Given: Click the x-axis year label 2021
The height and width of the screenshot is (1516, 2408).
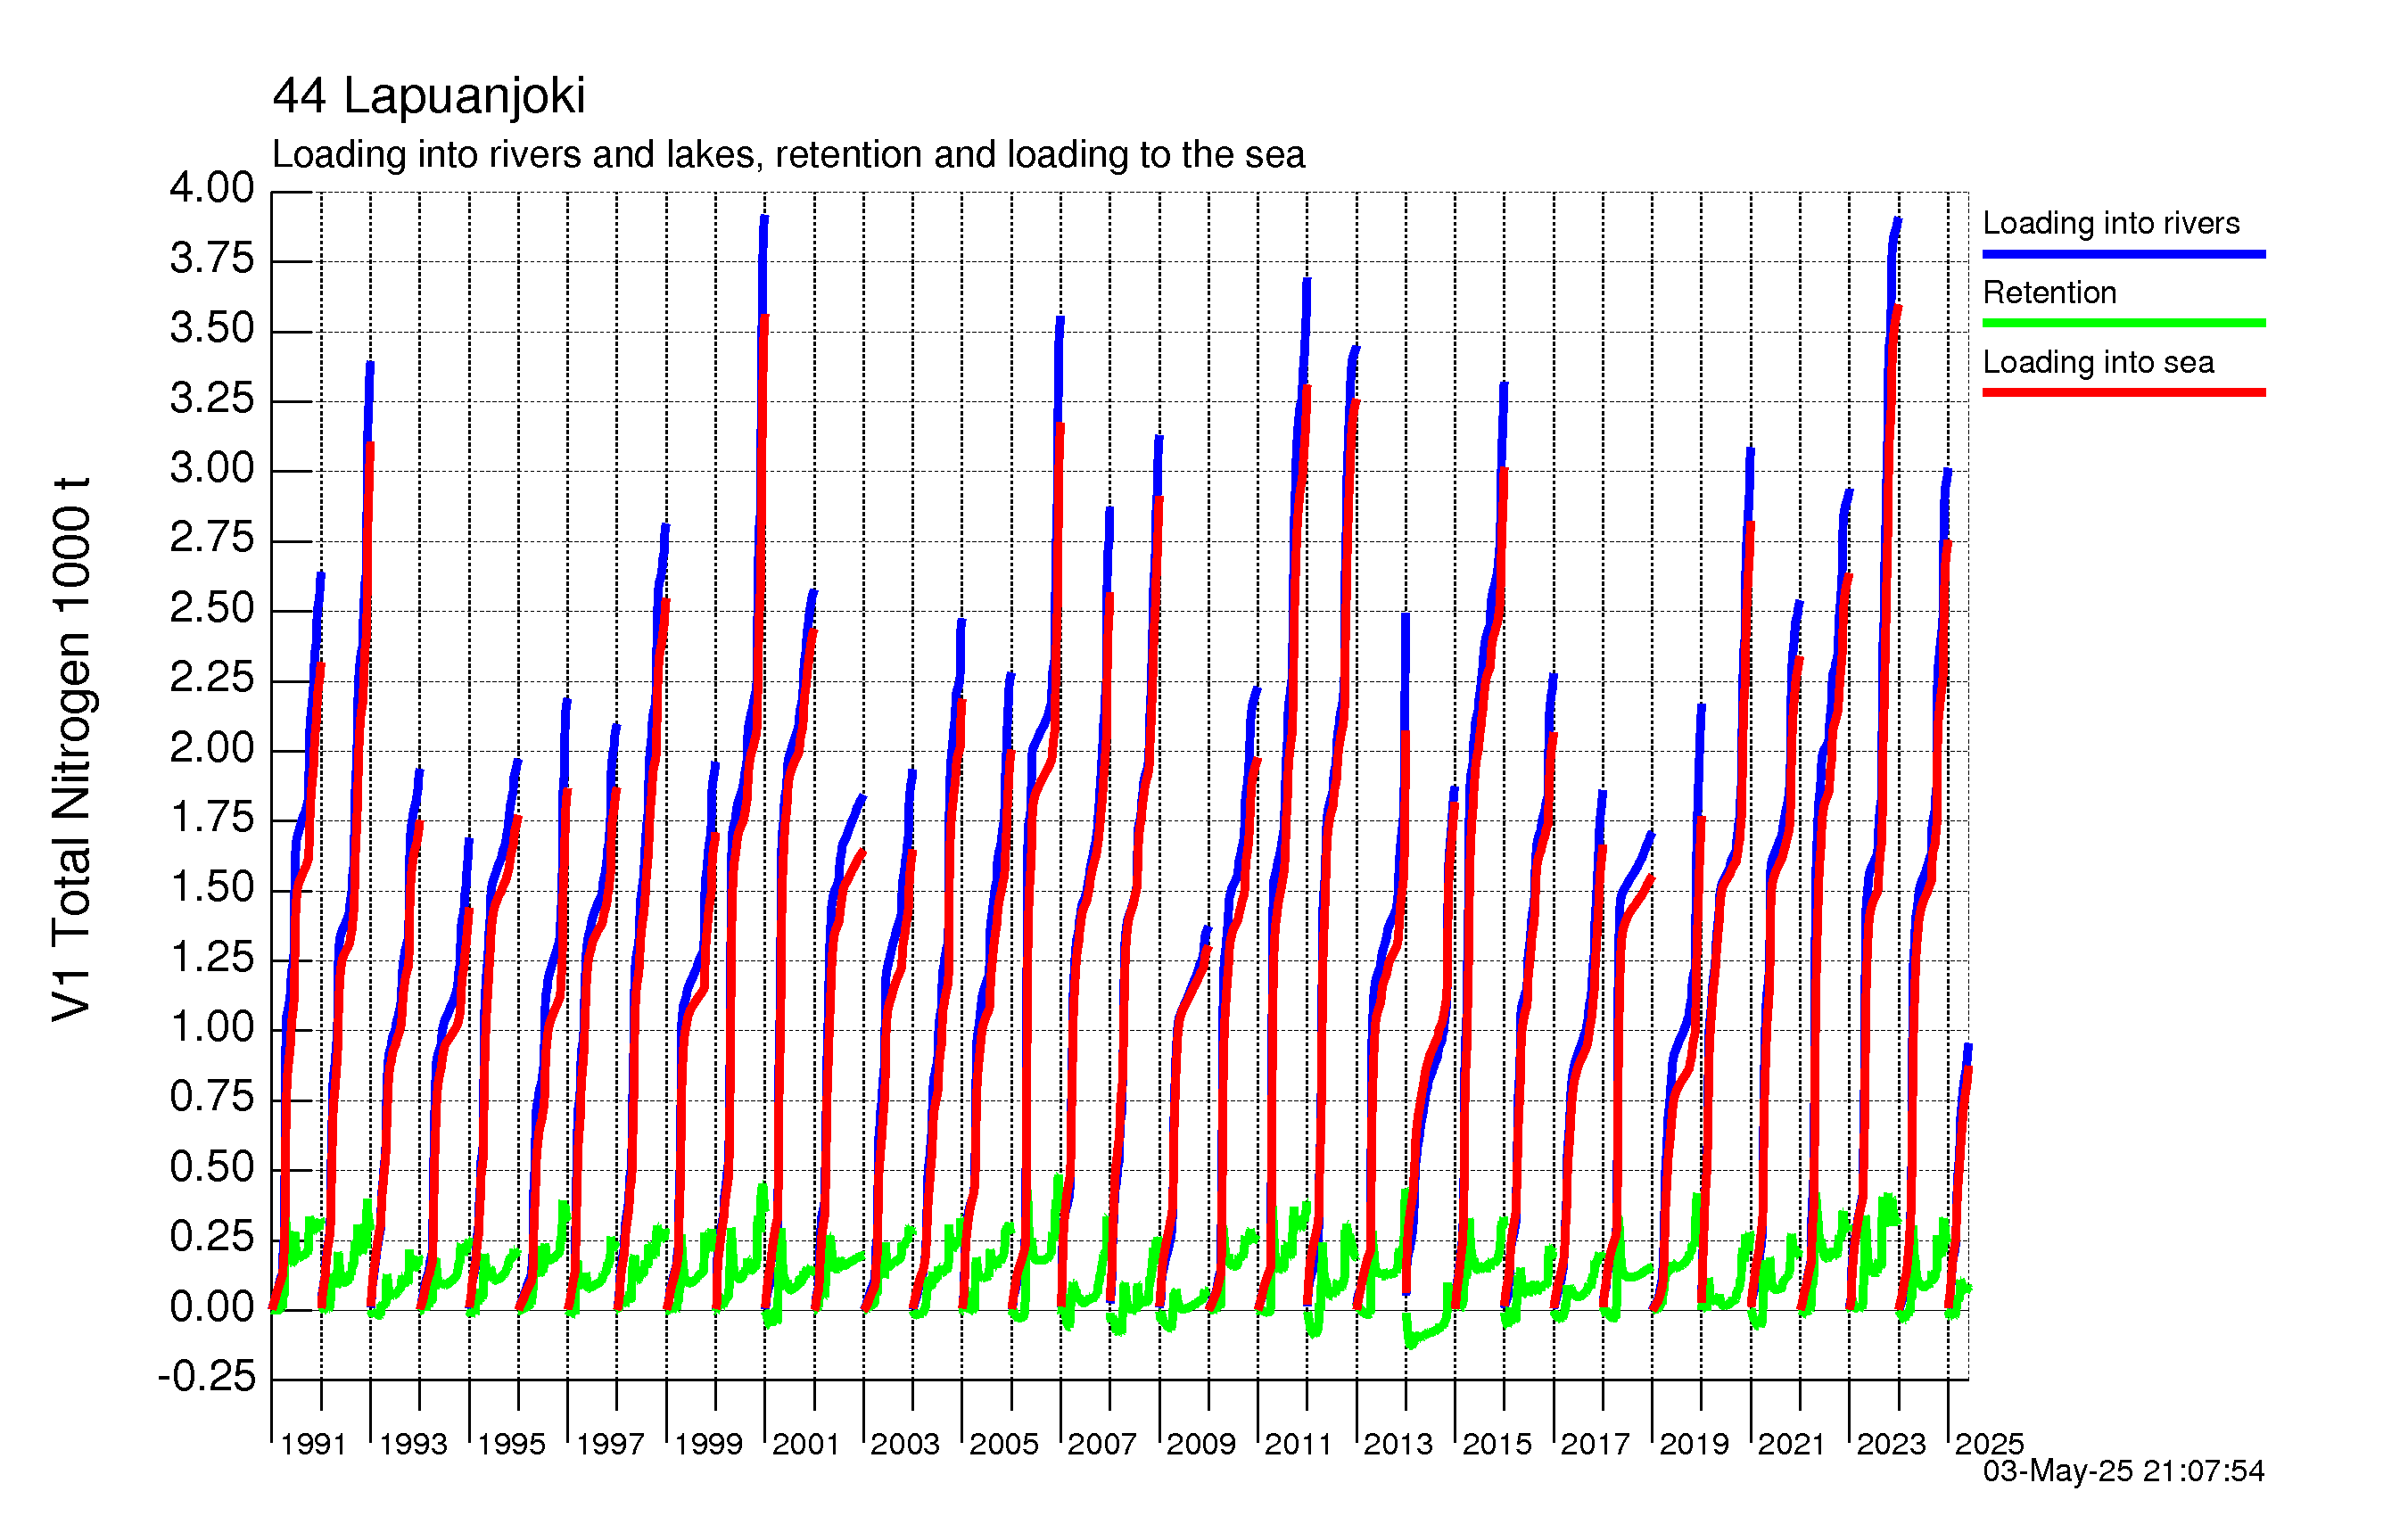Looking at the screenshot, I should (1792, 1444).
